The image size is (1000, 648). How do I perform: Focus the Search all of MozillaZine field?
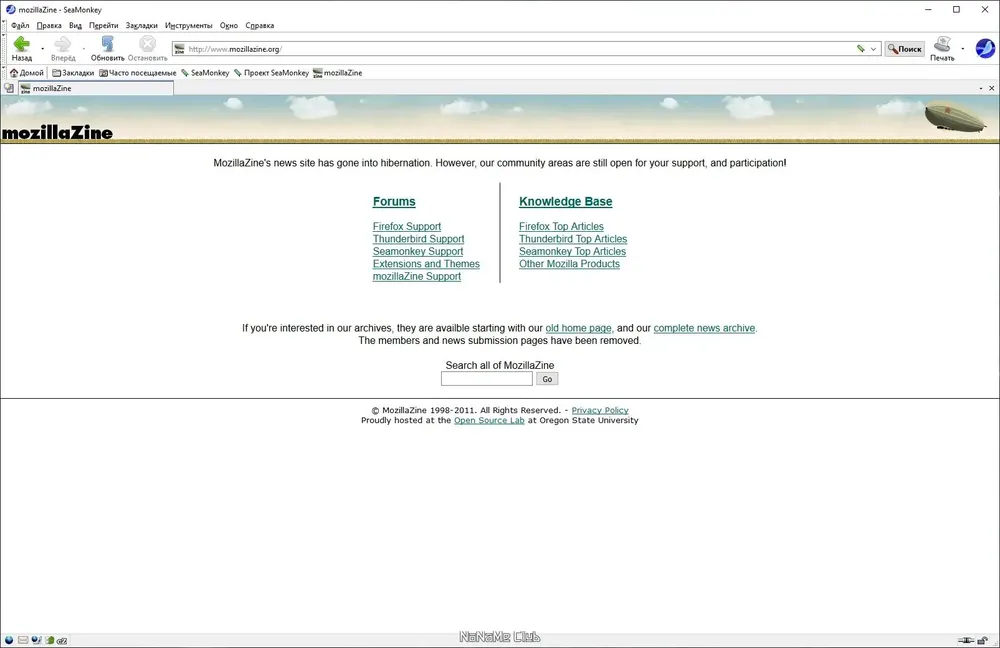click(487, 379)
